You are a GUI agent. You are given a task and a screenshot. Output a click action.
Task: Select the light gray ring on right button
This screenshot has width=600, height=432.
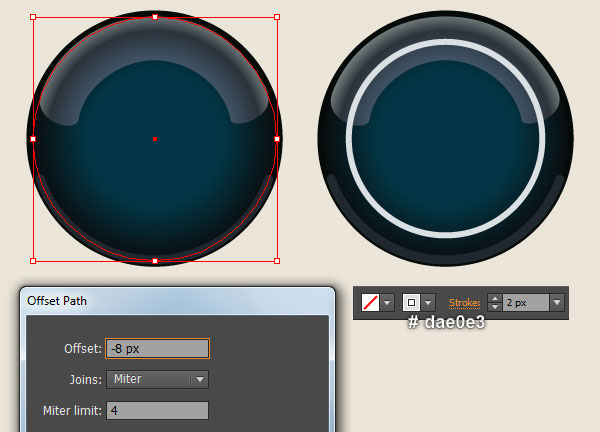click(445, 42)
